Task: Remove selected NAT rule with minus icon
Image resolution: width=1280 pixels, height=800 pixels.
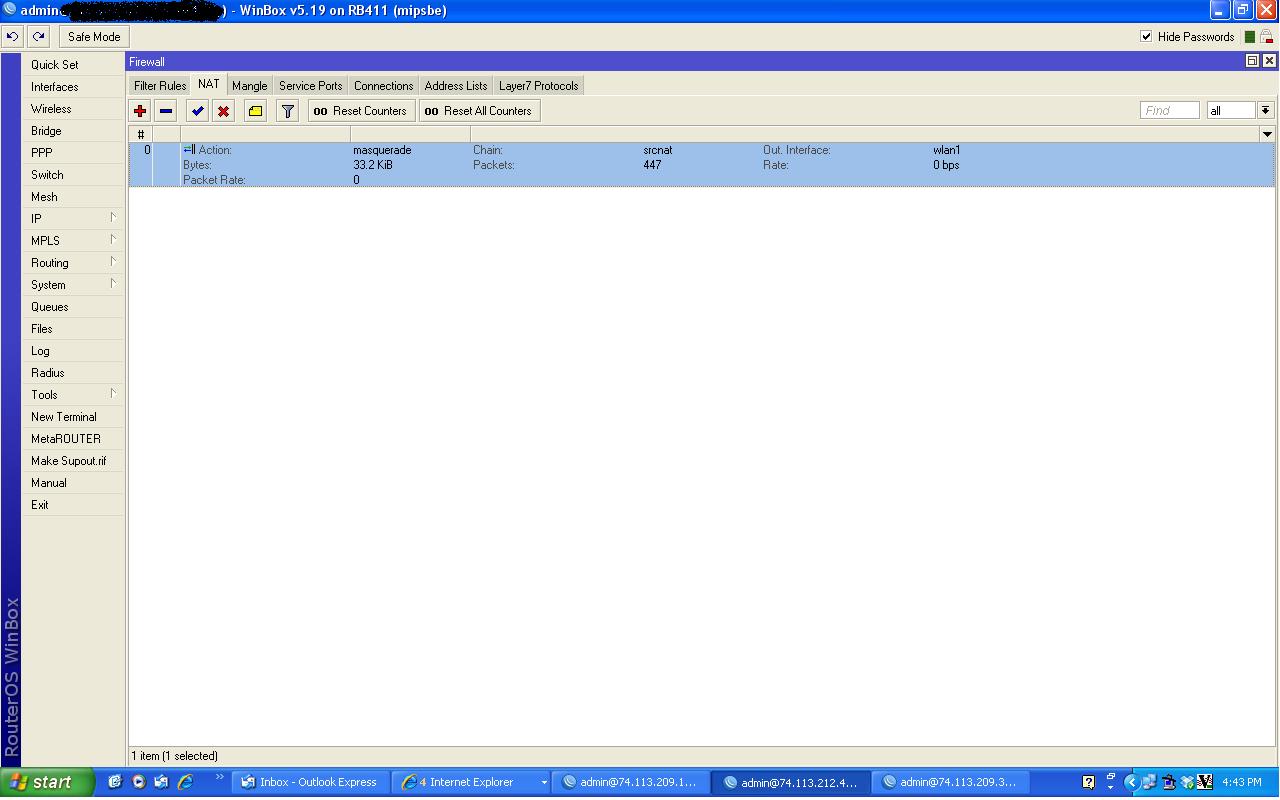Action: [166, 111]
